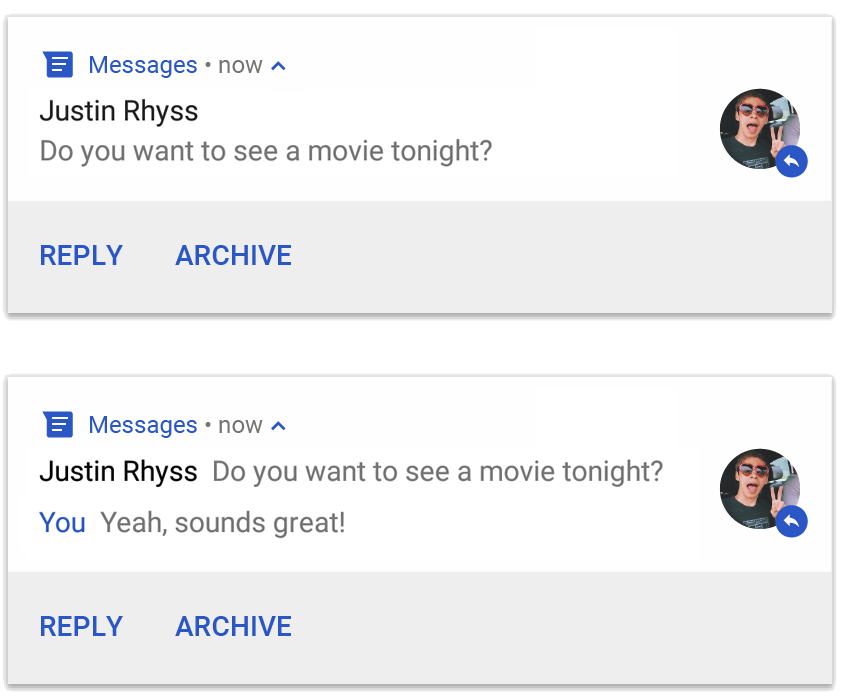Tap REPLY on the bottom notification
Viewport: 848px width, 698px height.
[80, 626]
